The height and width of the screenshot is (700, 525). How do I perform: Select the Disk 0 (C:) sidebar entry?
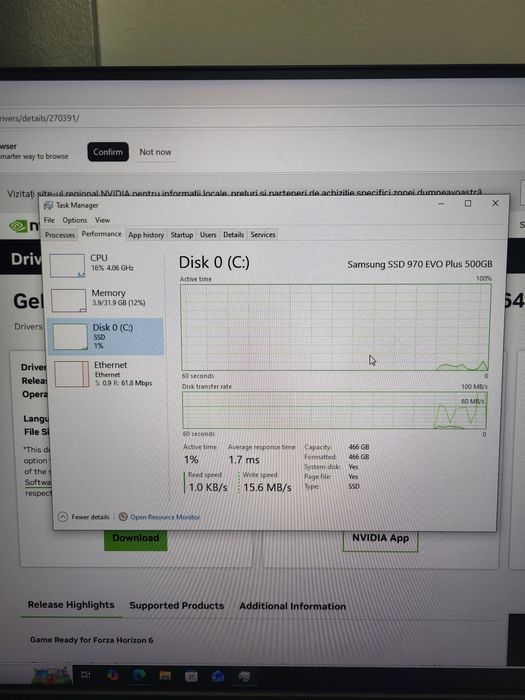pyautogui.click(x=105, y=336)
